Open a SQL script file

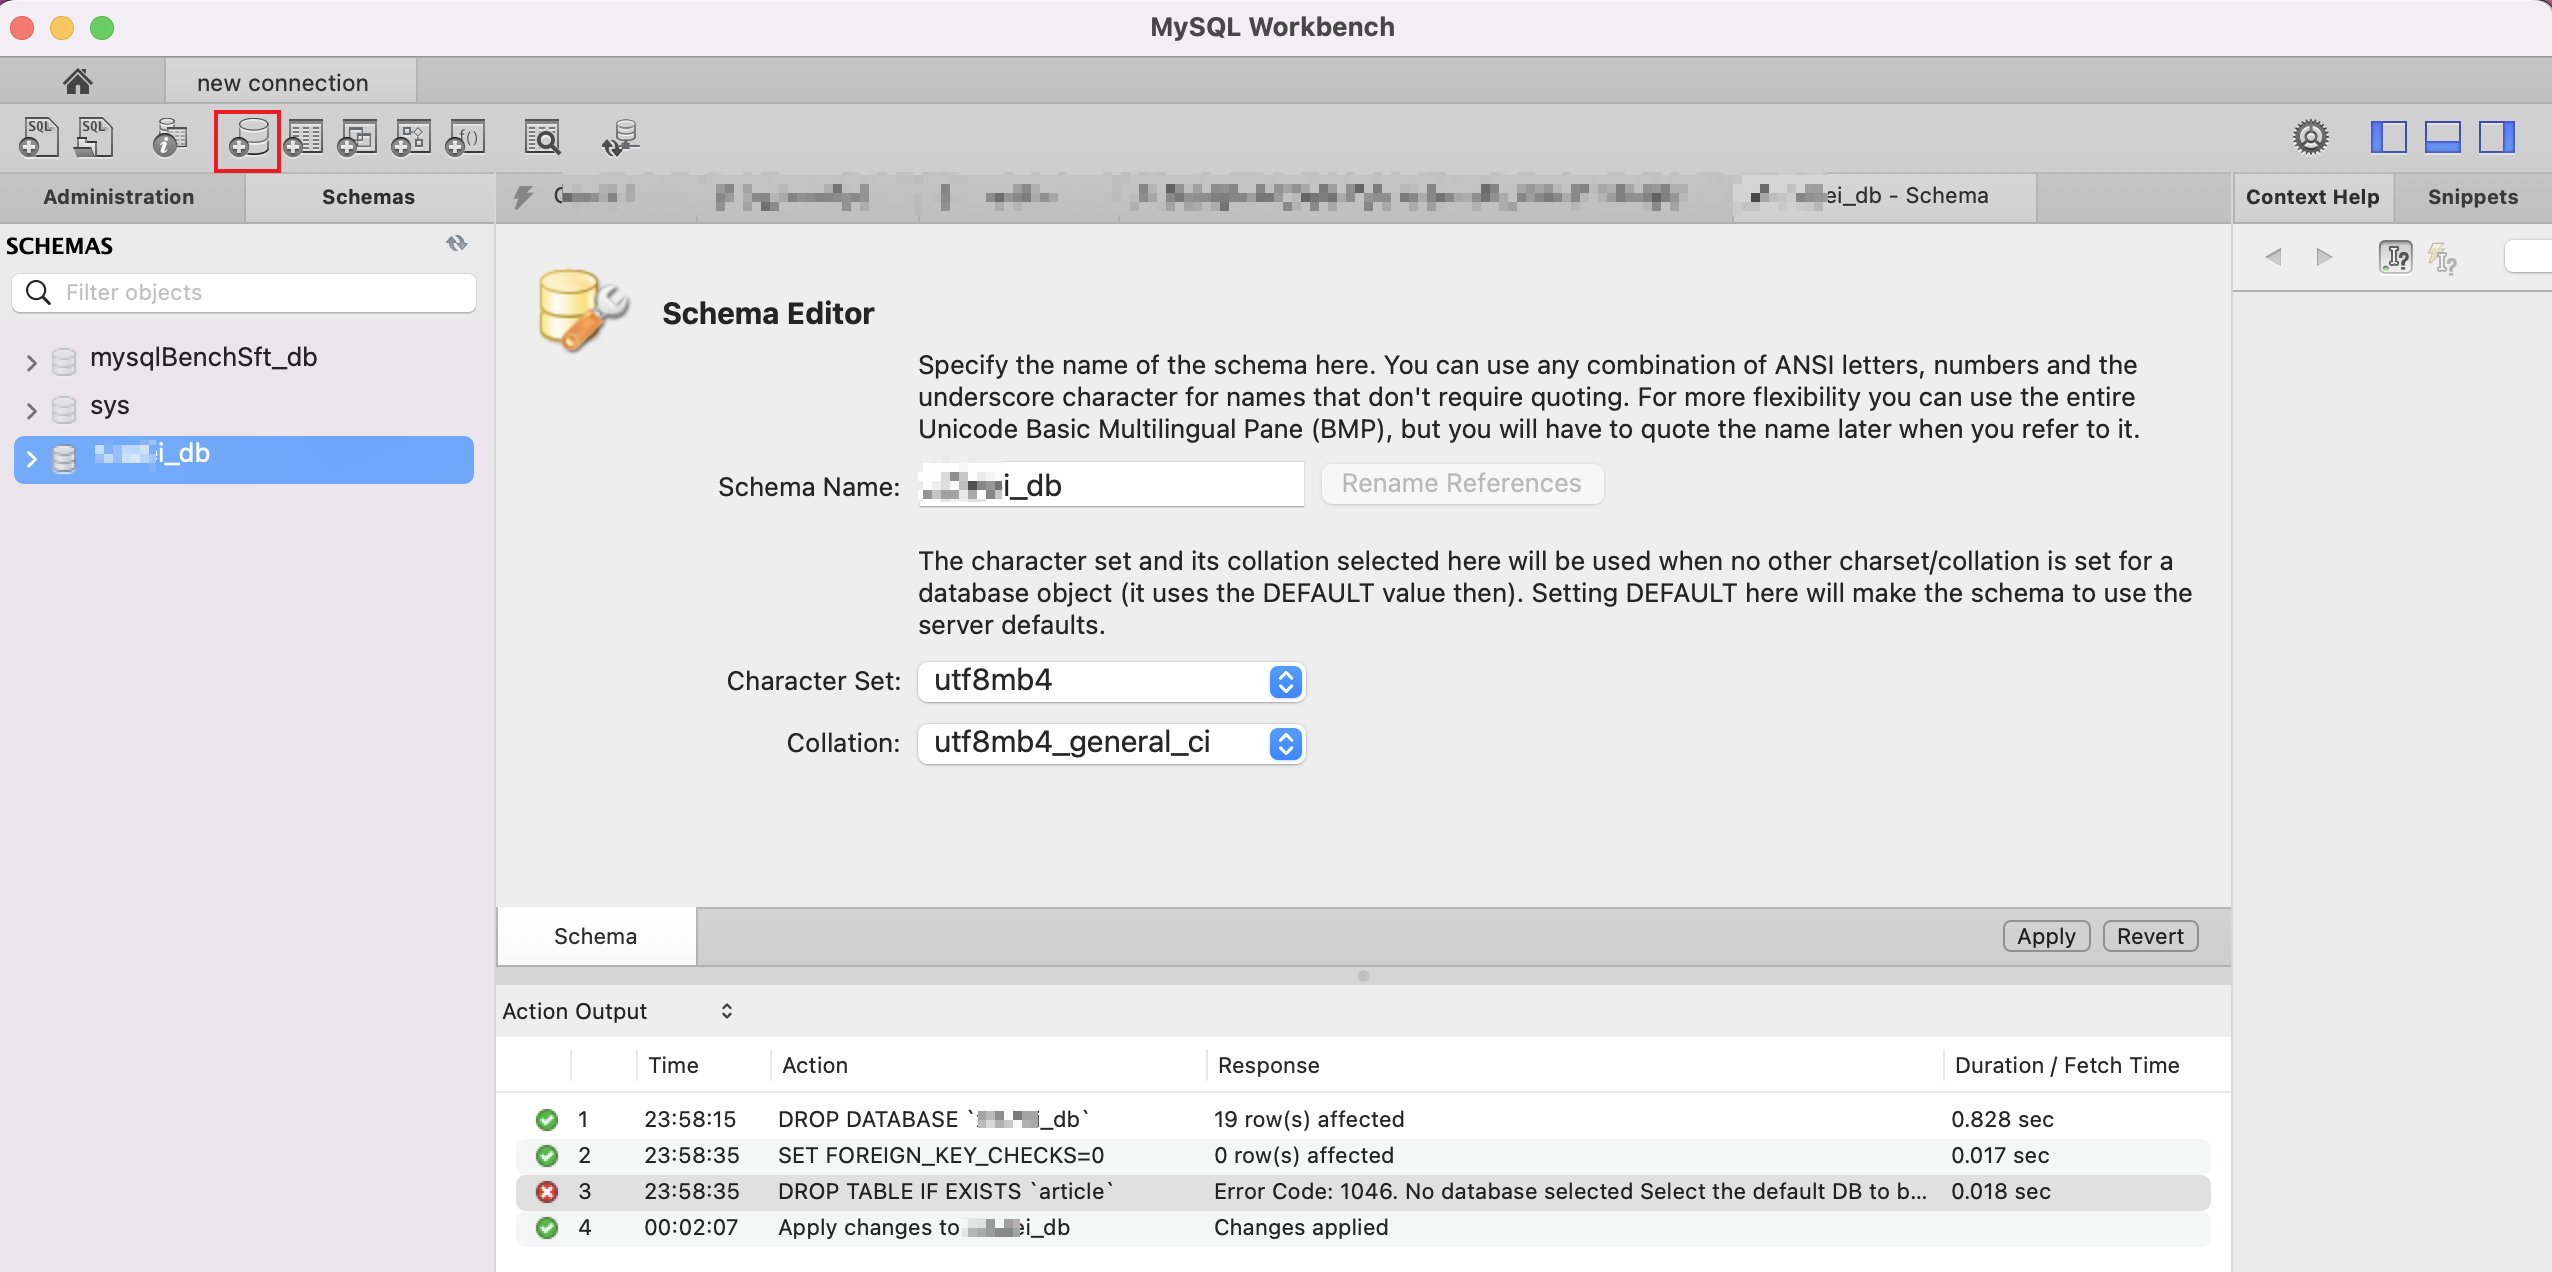point(93,138)
